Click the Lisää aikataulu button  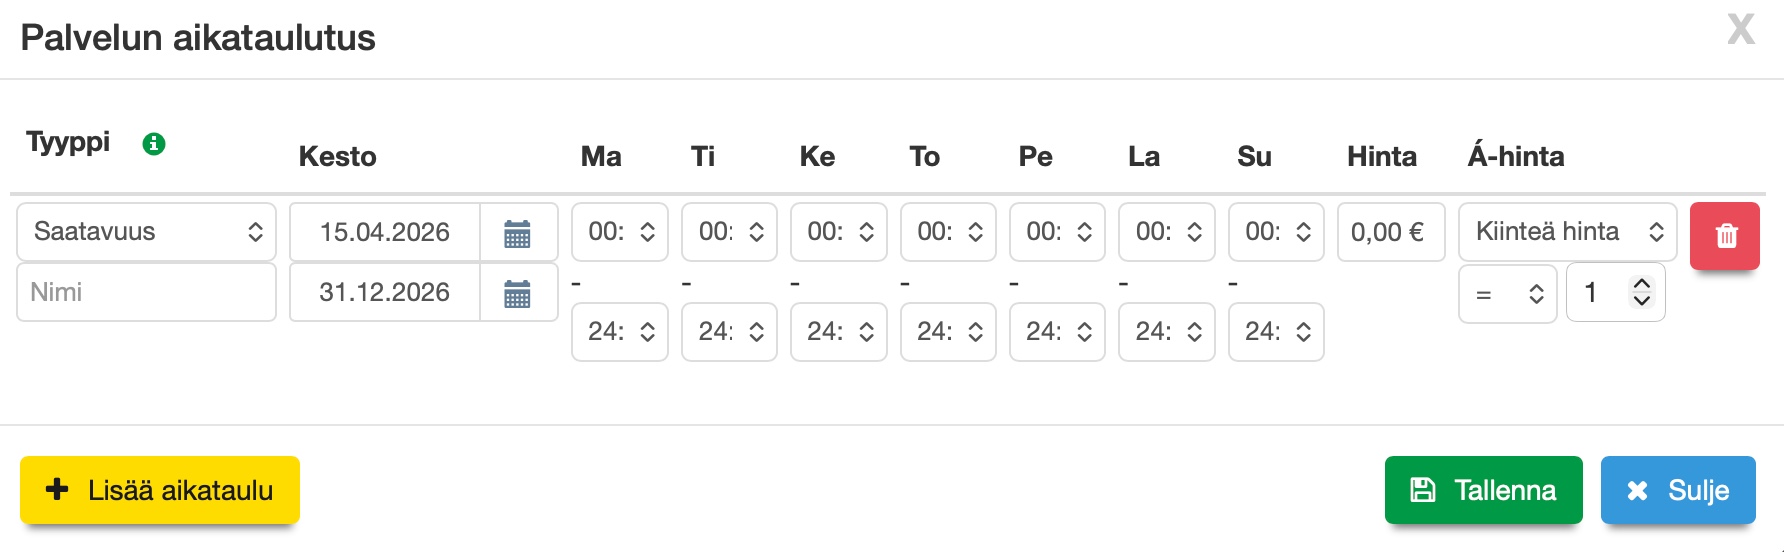pyautogui.click(x=160, y=490)
